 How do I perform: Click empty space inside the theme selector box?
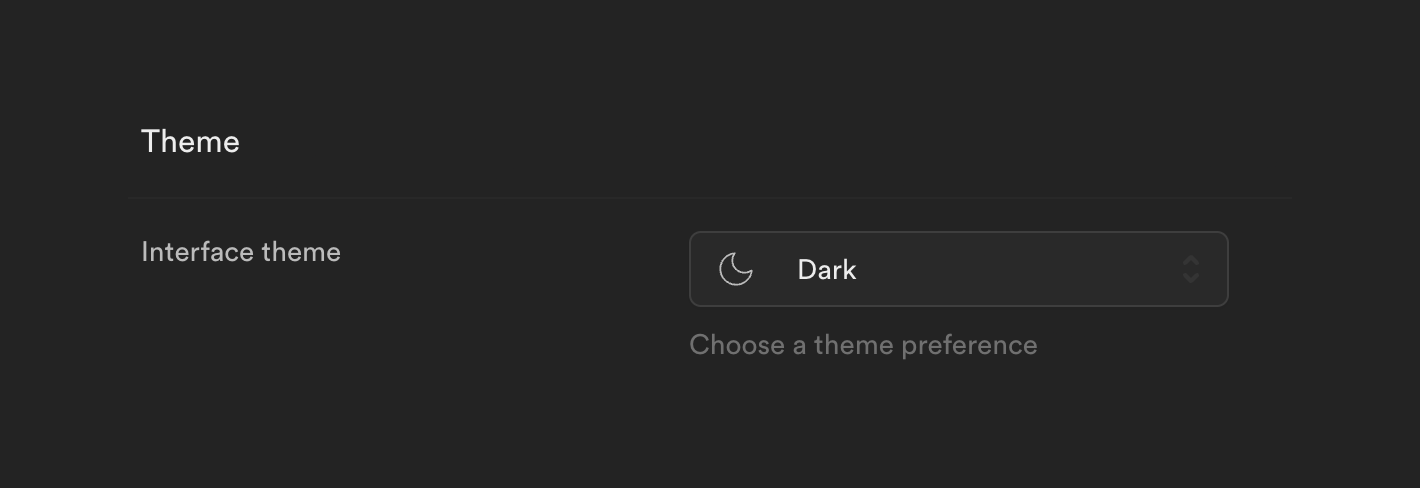coord(1010,269)
